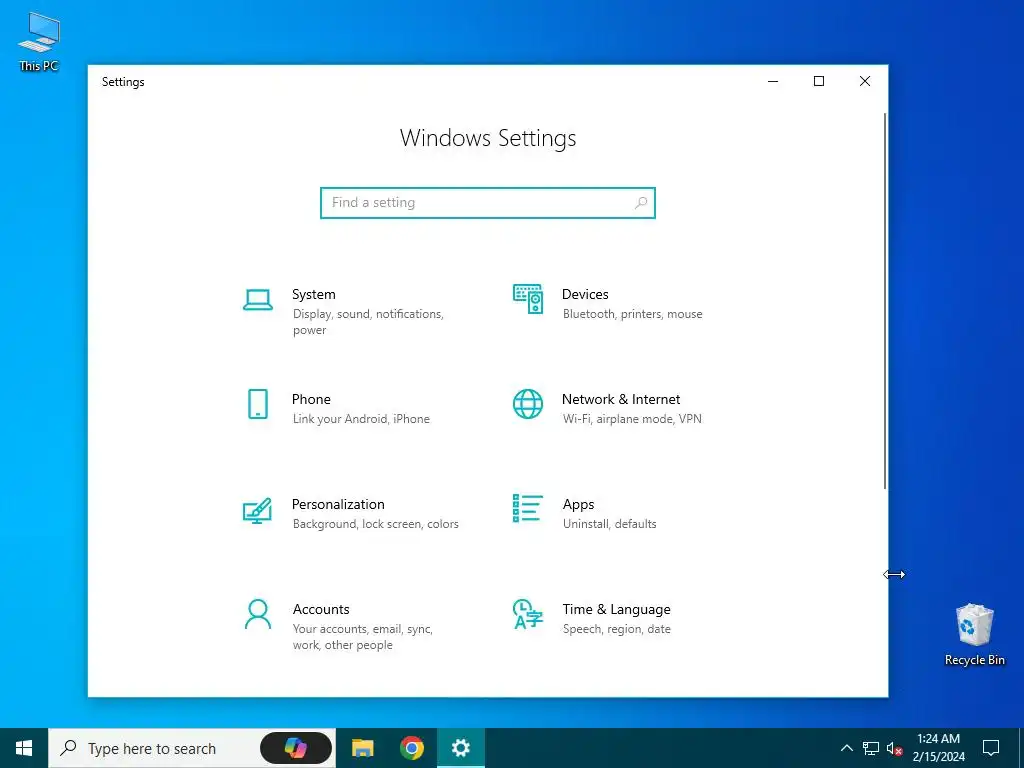This screenshot has height=768, width=1024.
Task: Open the Apps settings label
Action: click(x=579, y=504)
